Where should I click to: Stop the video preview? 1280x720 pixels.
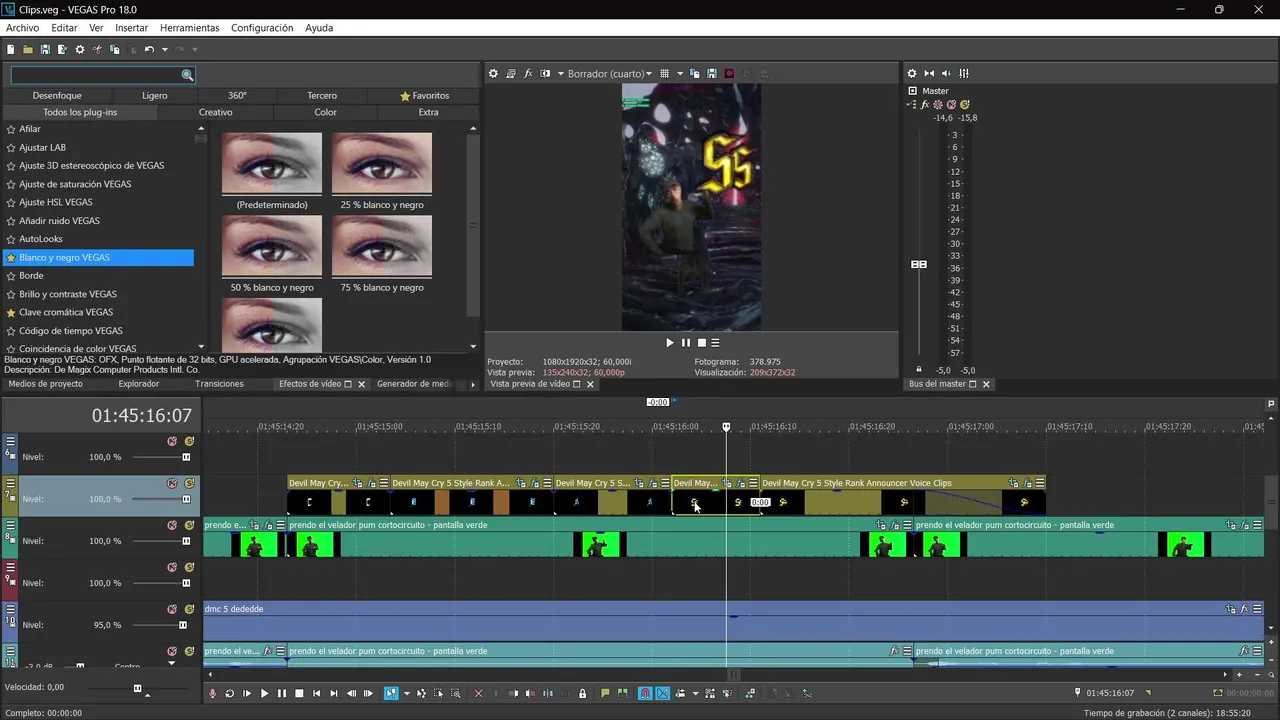point(701,343)
